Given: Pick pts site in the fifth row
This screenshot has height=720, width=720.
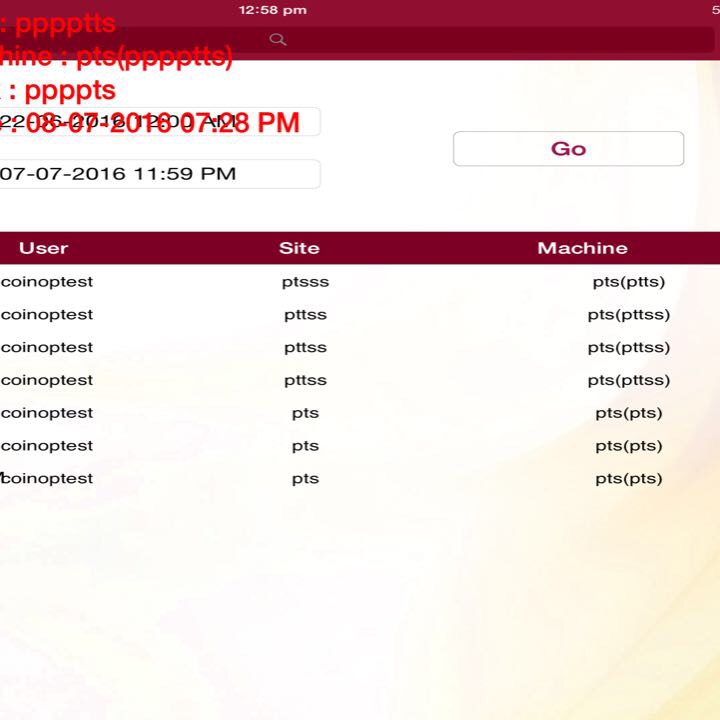Looking at the screenshot, I should 305,413.
